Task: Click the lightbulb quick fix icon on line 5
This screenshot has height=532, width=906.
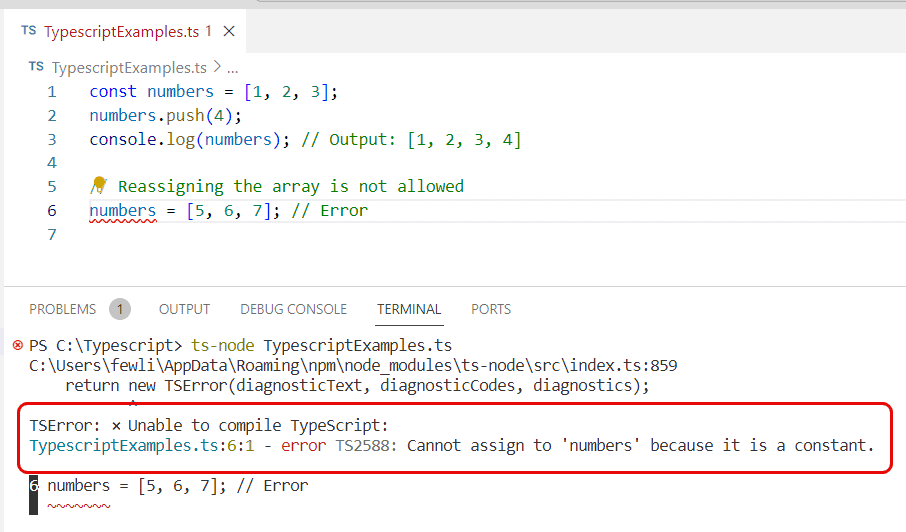Action: [99, 184]
